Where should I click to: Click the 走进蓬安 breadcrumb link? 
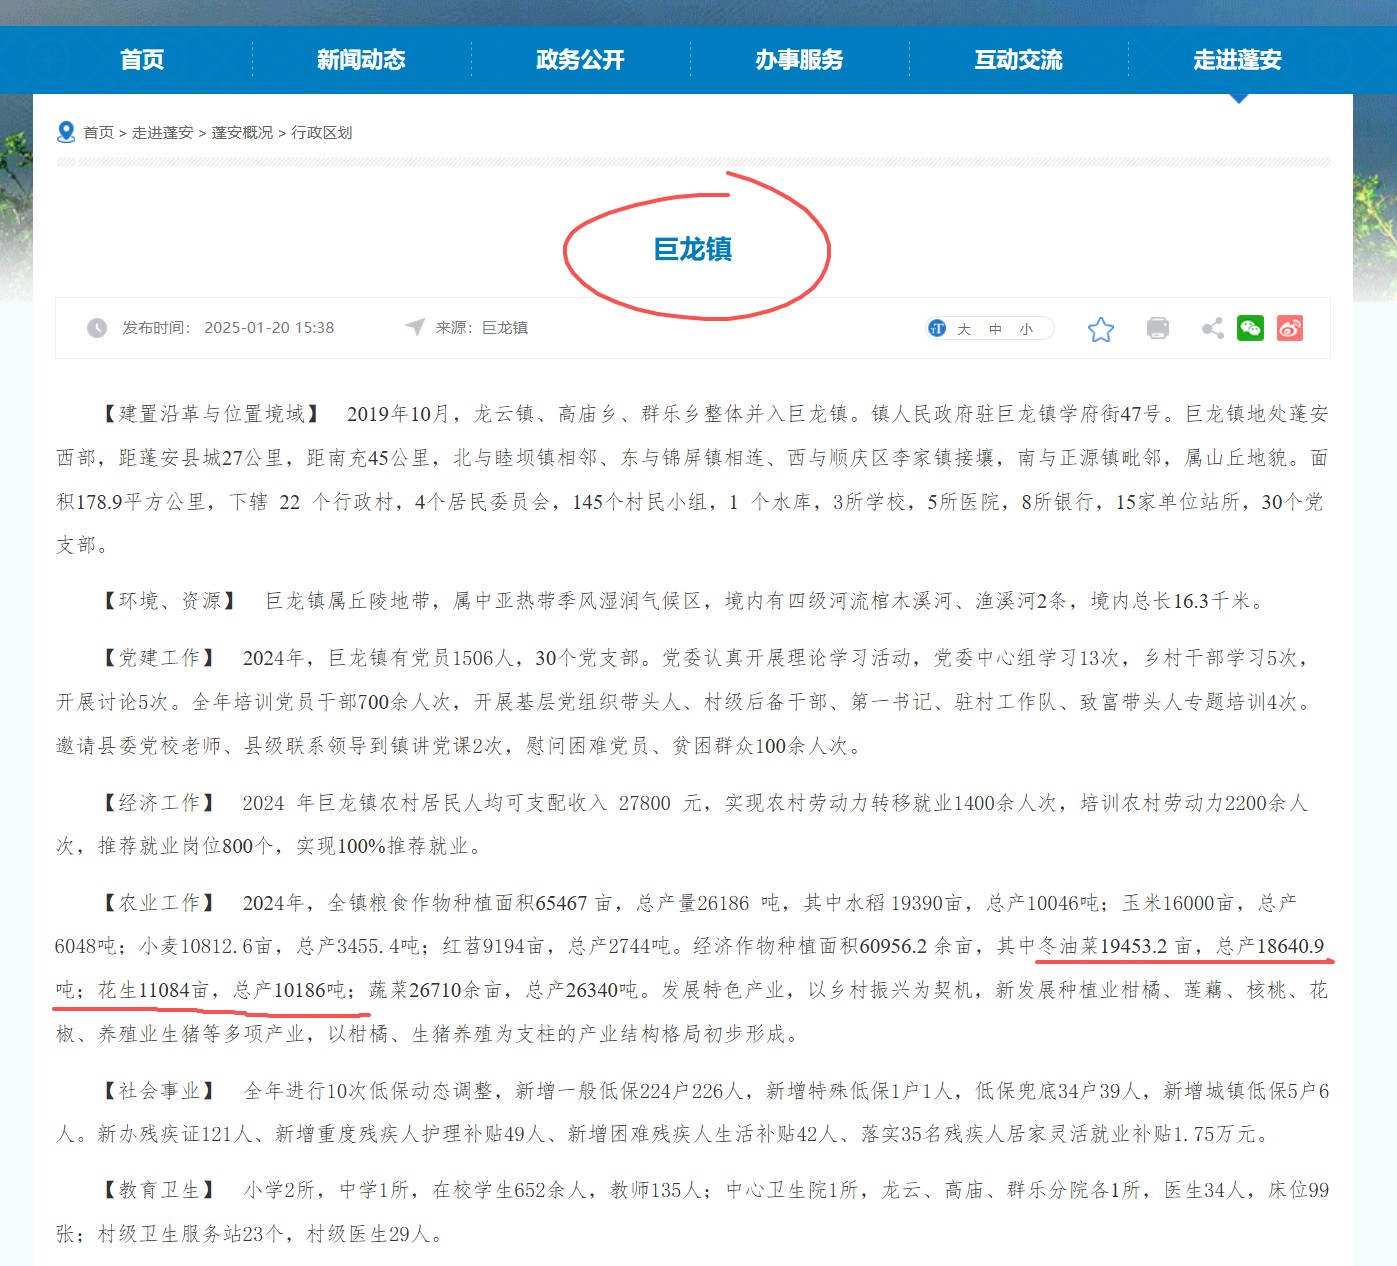[162, 133]
